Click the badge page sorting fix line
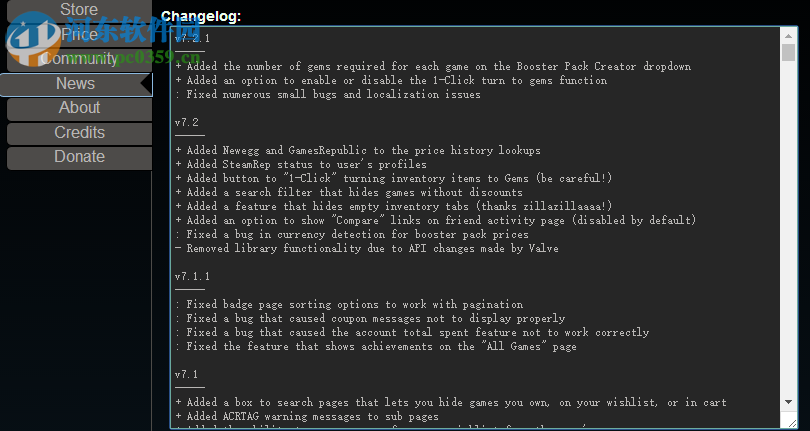 click(x=348, y=304)
